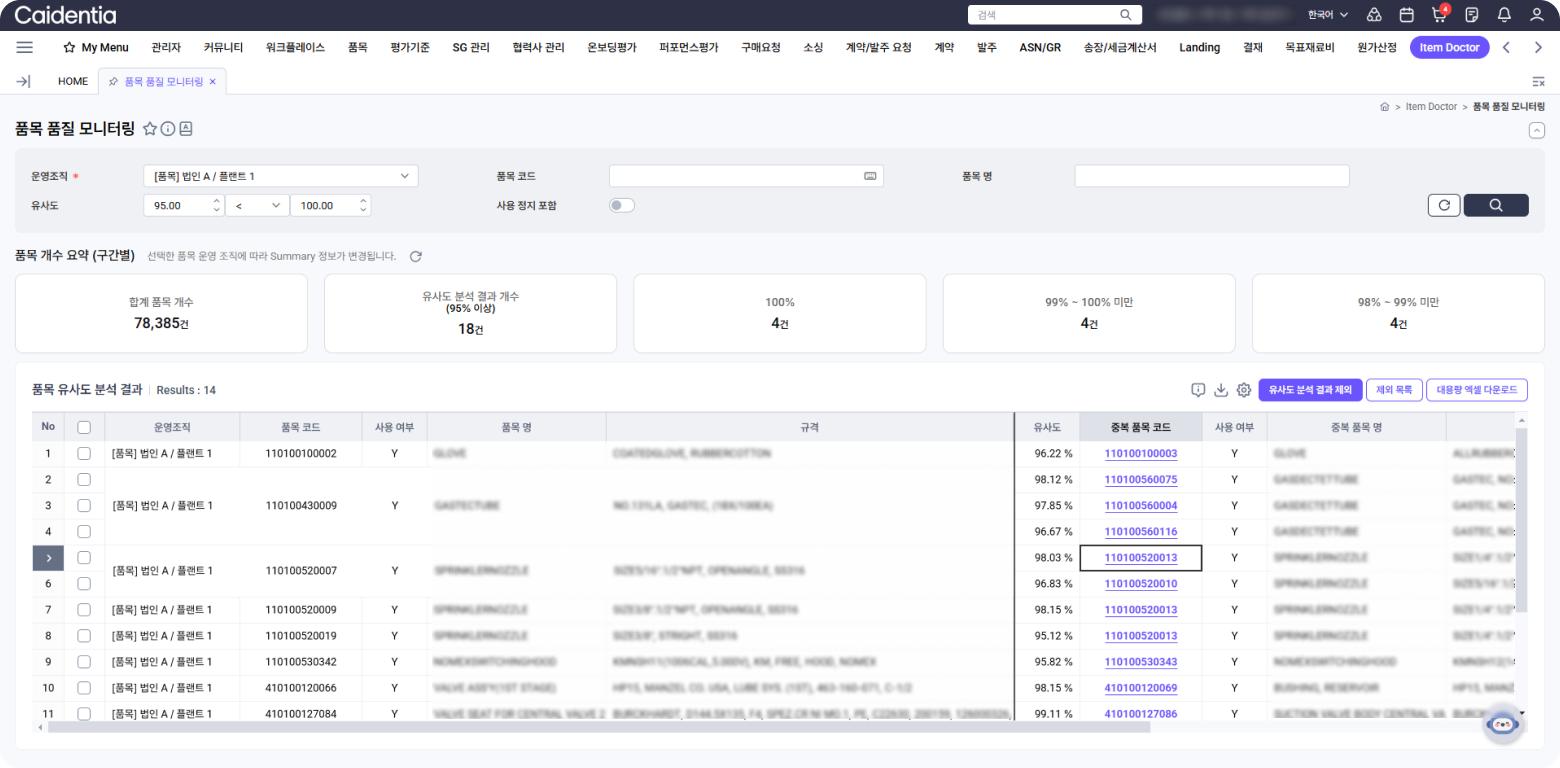
Task: Tick the checkbox for row 1
Action: [84, 453]
